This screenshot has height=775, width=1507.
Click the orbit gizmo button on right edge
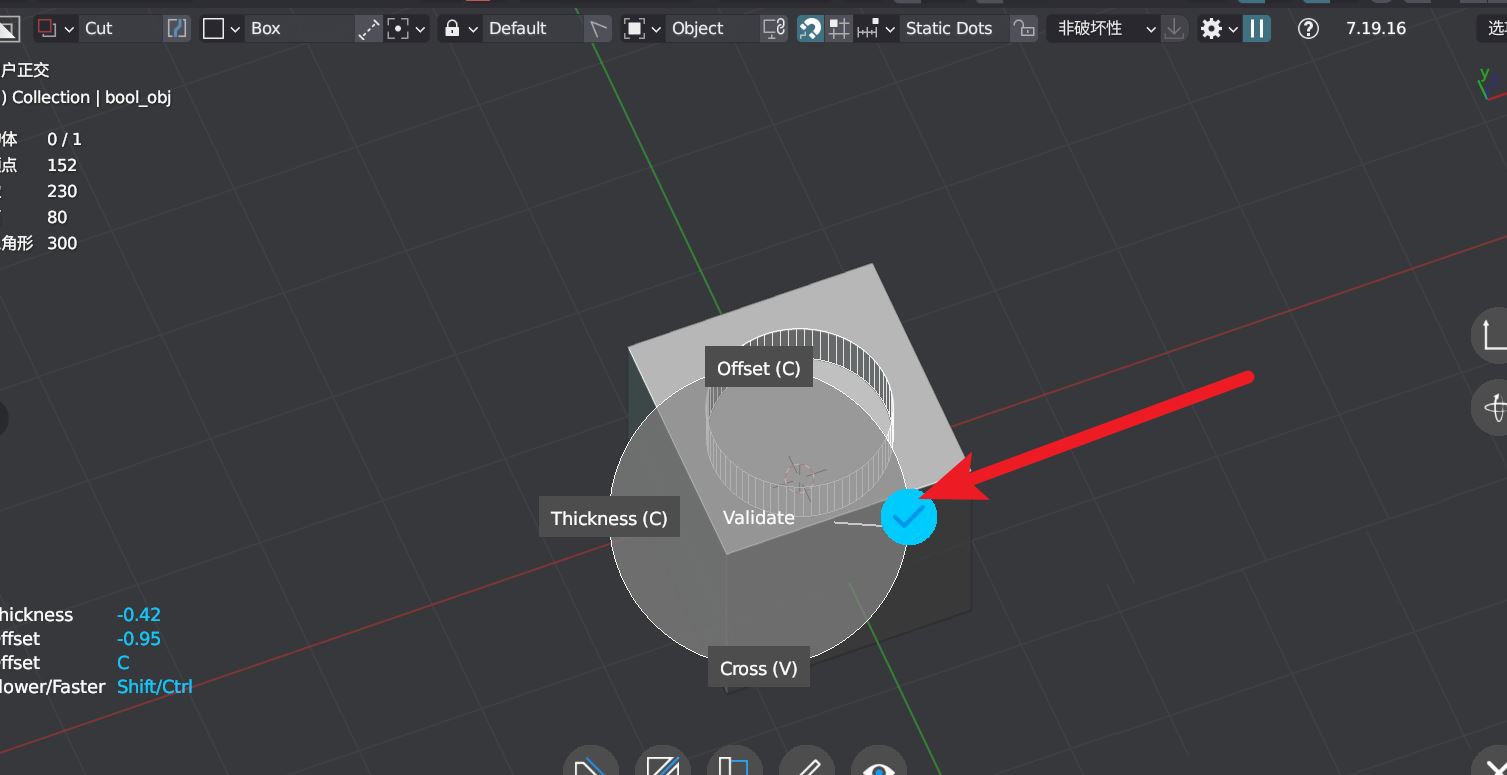(1492, 407)
